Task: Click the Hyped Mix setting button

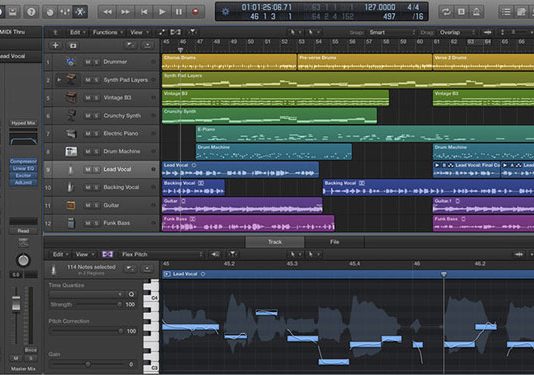Action: point(23,123)
